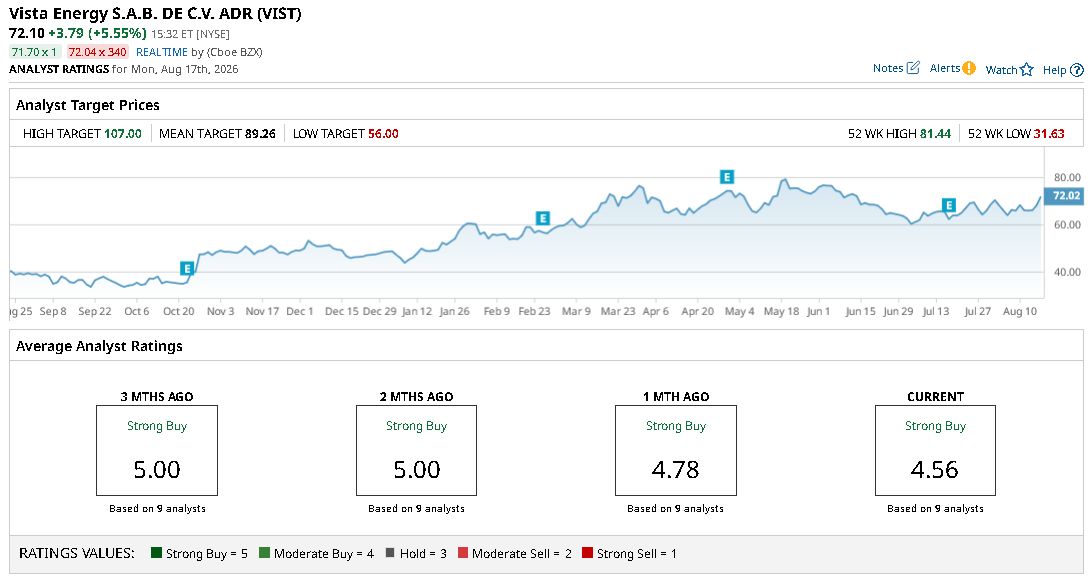Click the Vista Energy (VIST) title

155,14
